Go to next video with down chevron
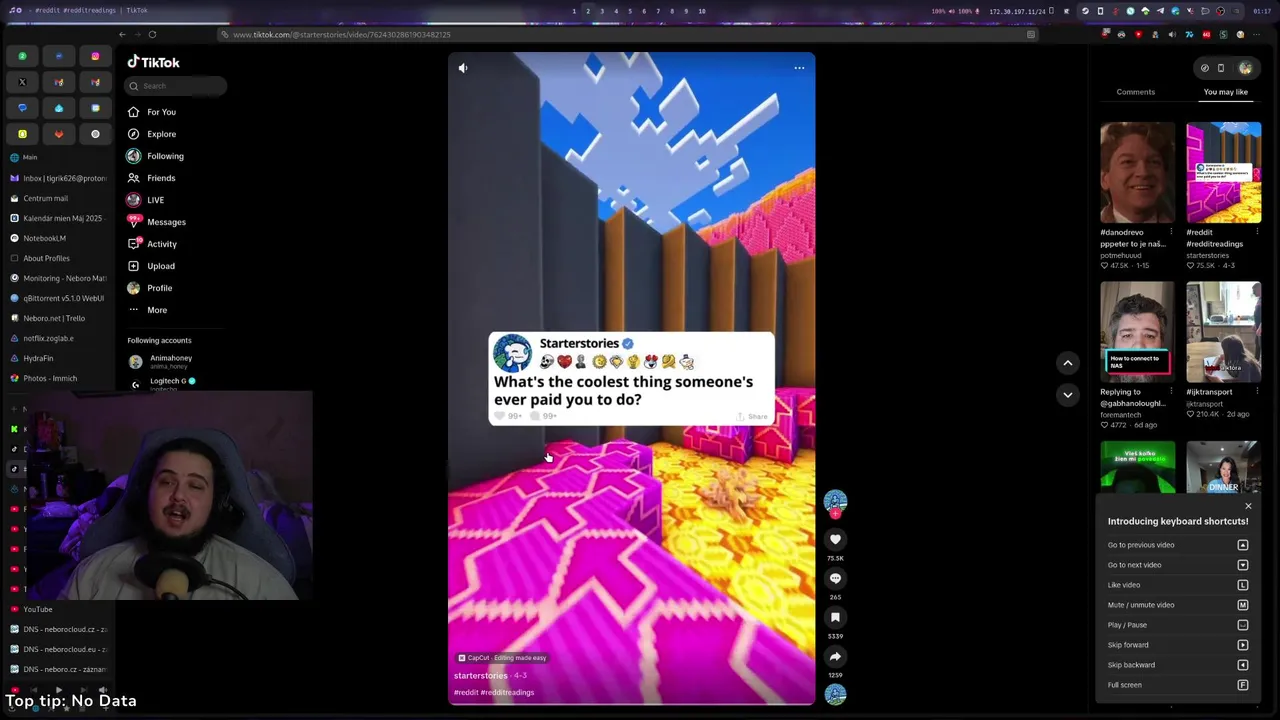 (x=1067, y=395)
